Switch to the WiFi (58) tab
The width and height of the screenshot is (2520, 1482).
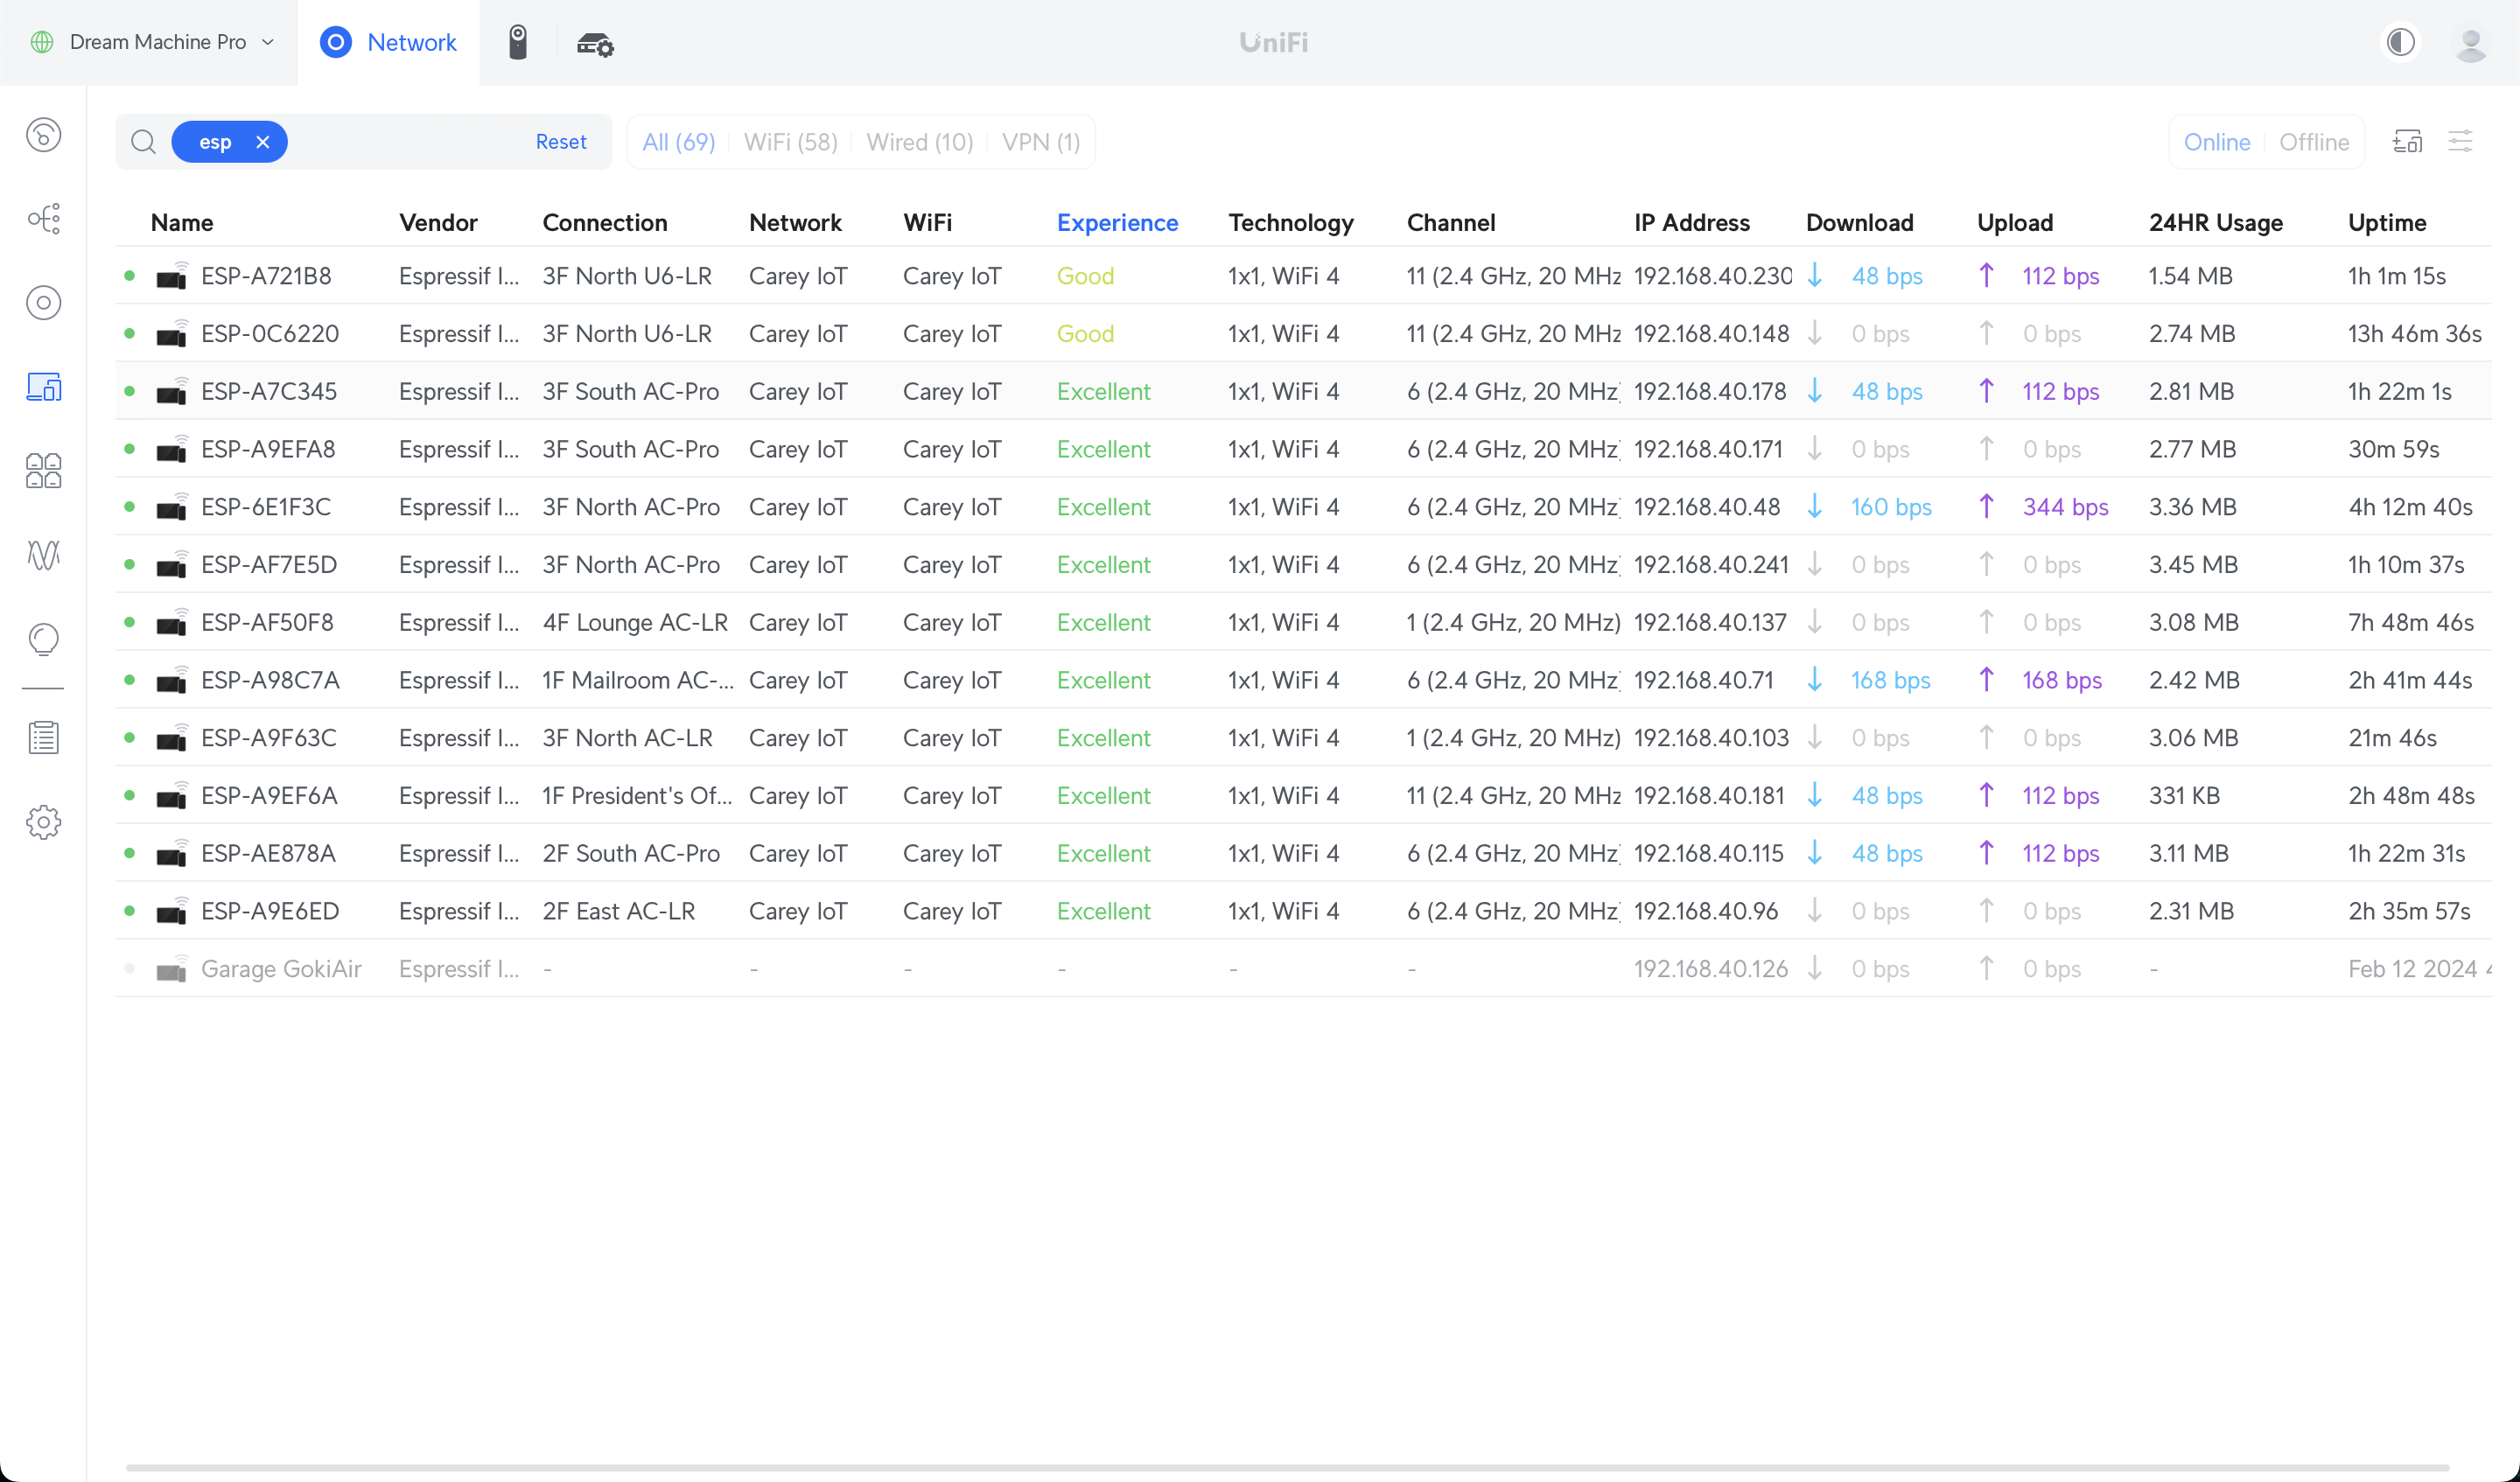790,142
